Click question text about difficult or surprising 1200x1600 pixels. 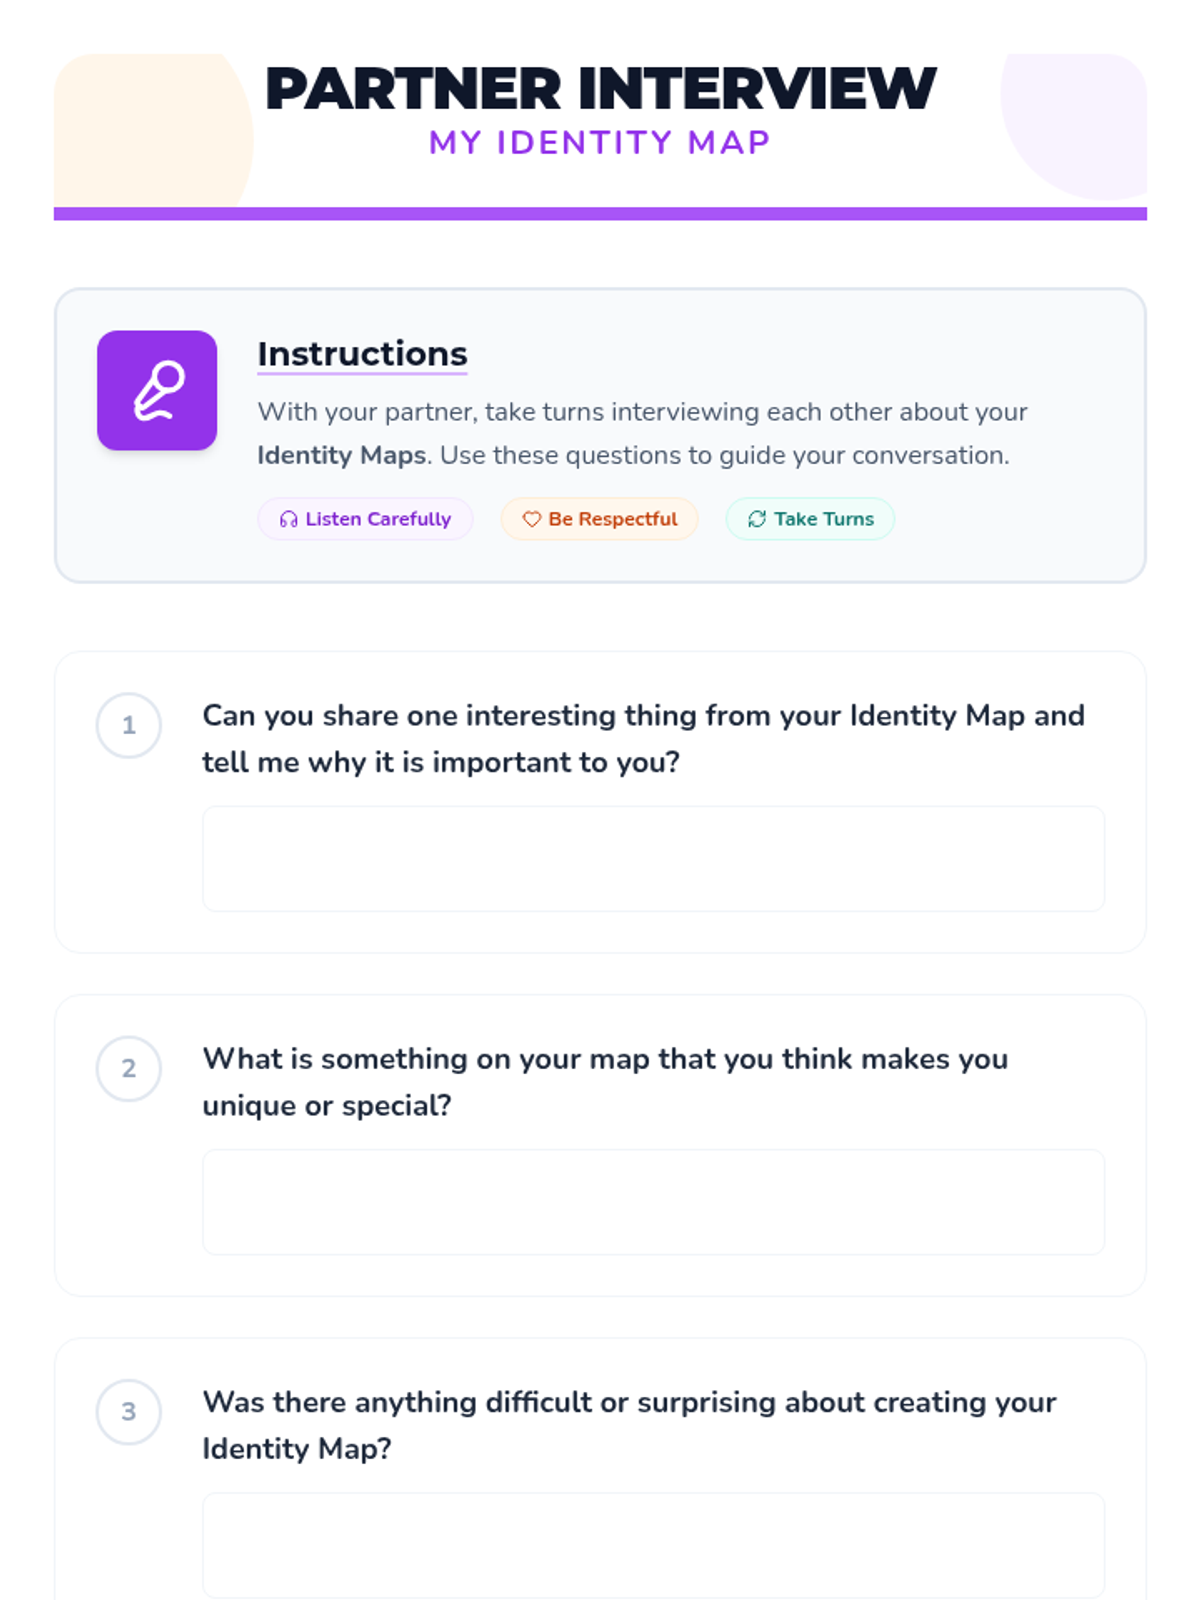628,1425
